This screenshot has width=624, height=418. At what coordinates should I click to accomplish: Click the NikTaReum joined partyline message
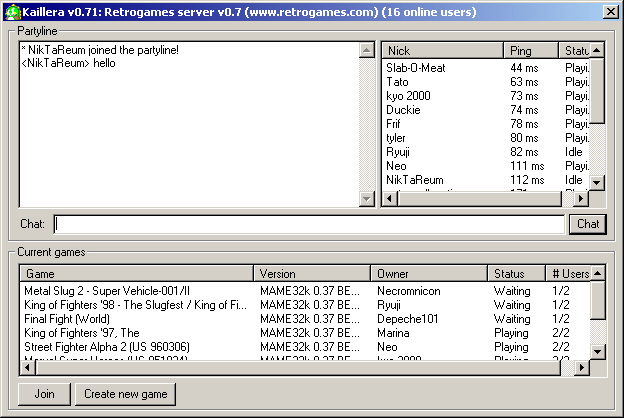tap(100, 50)
